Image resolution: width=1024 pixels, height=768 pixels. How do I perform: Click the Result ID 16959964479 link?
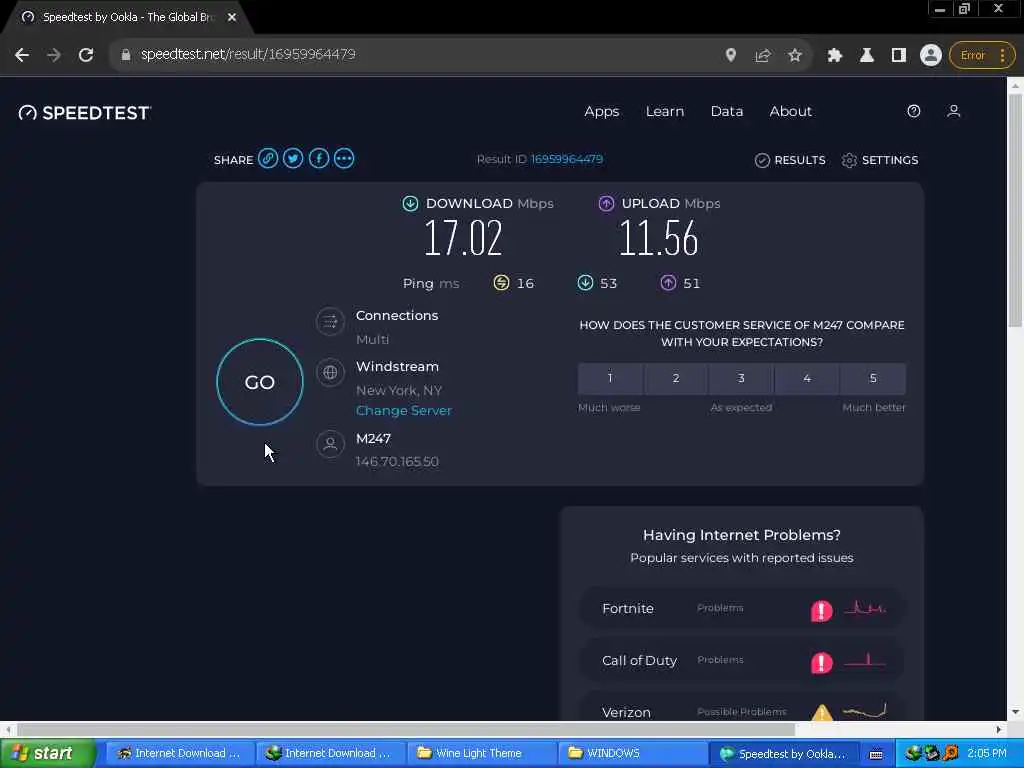point(567,159)
